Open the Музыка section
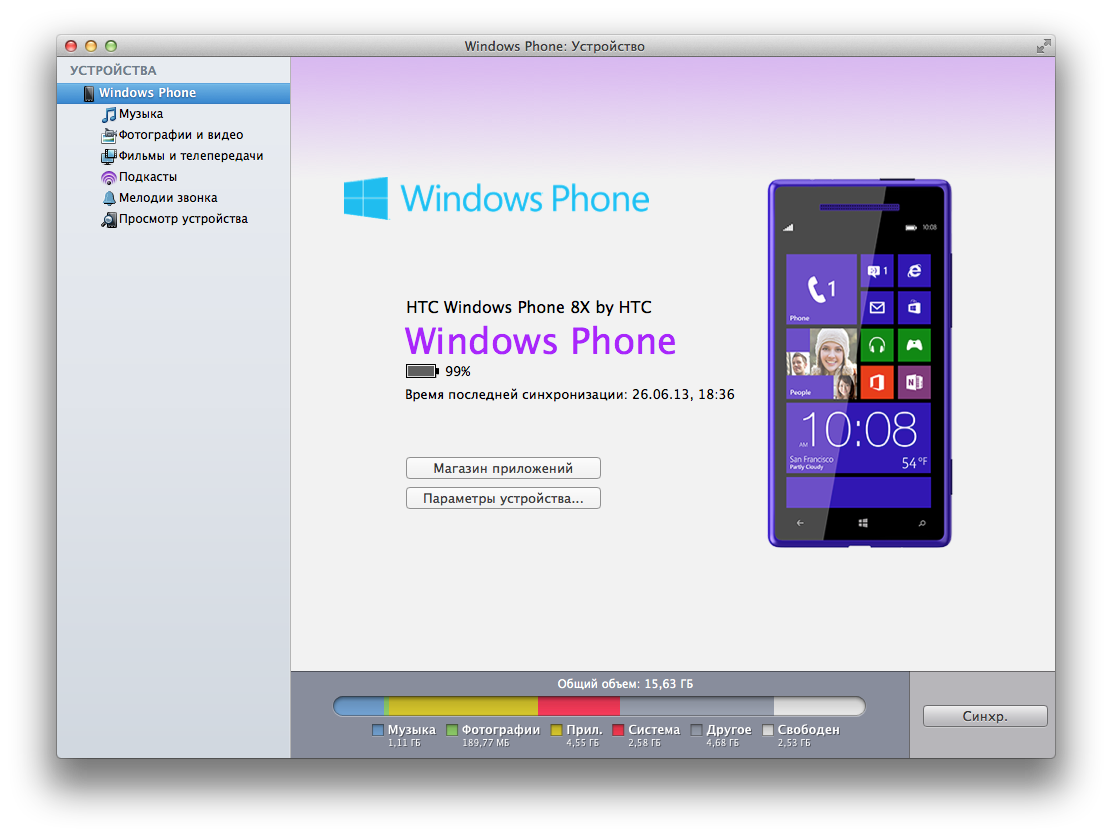Screen dimensions: 1112x837 pyautogui.click(x=140, y=114)
